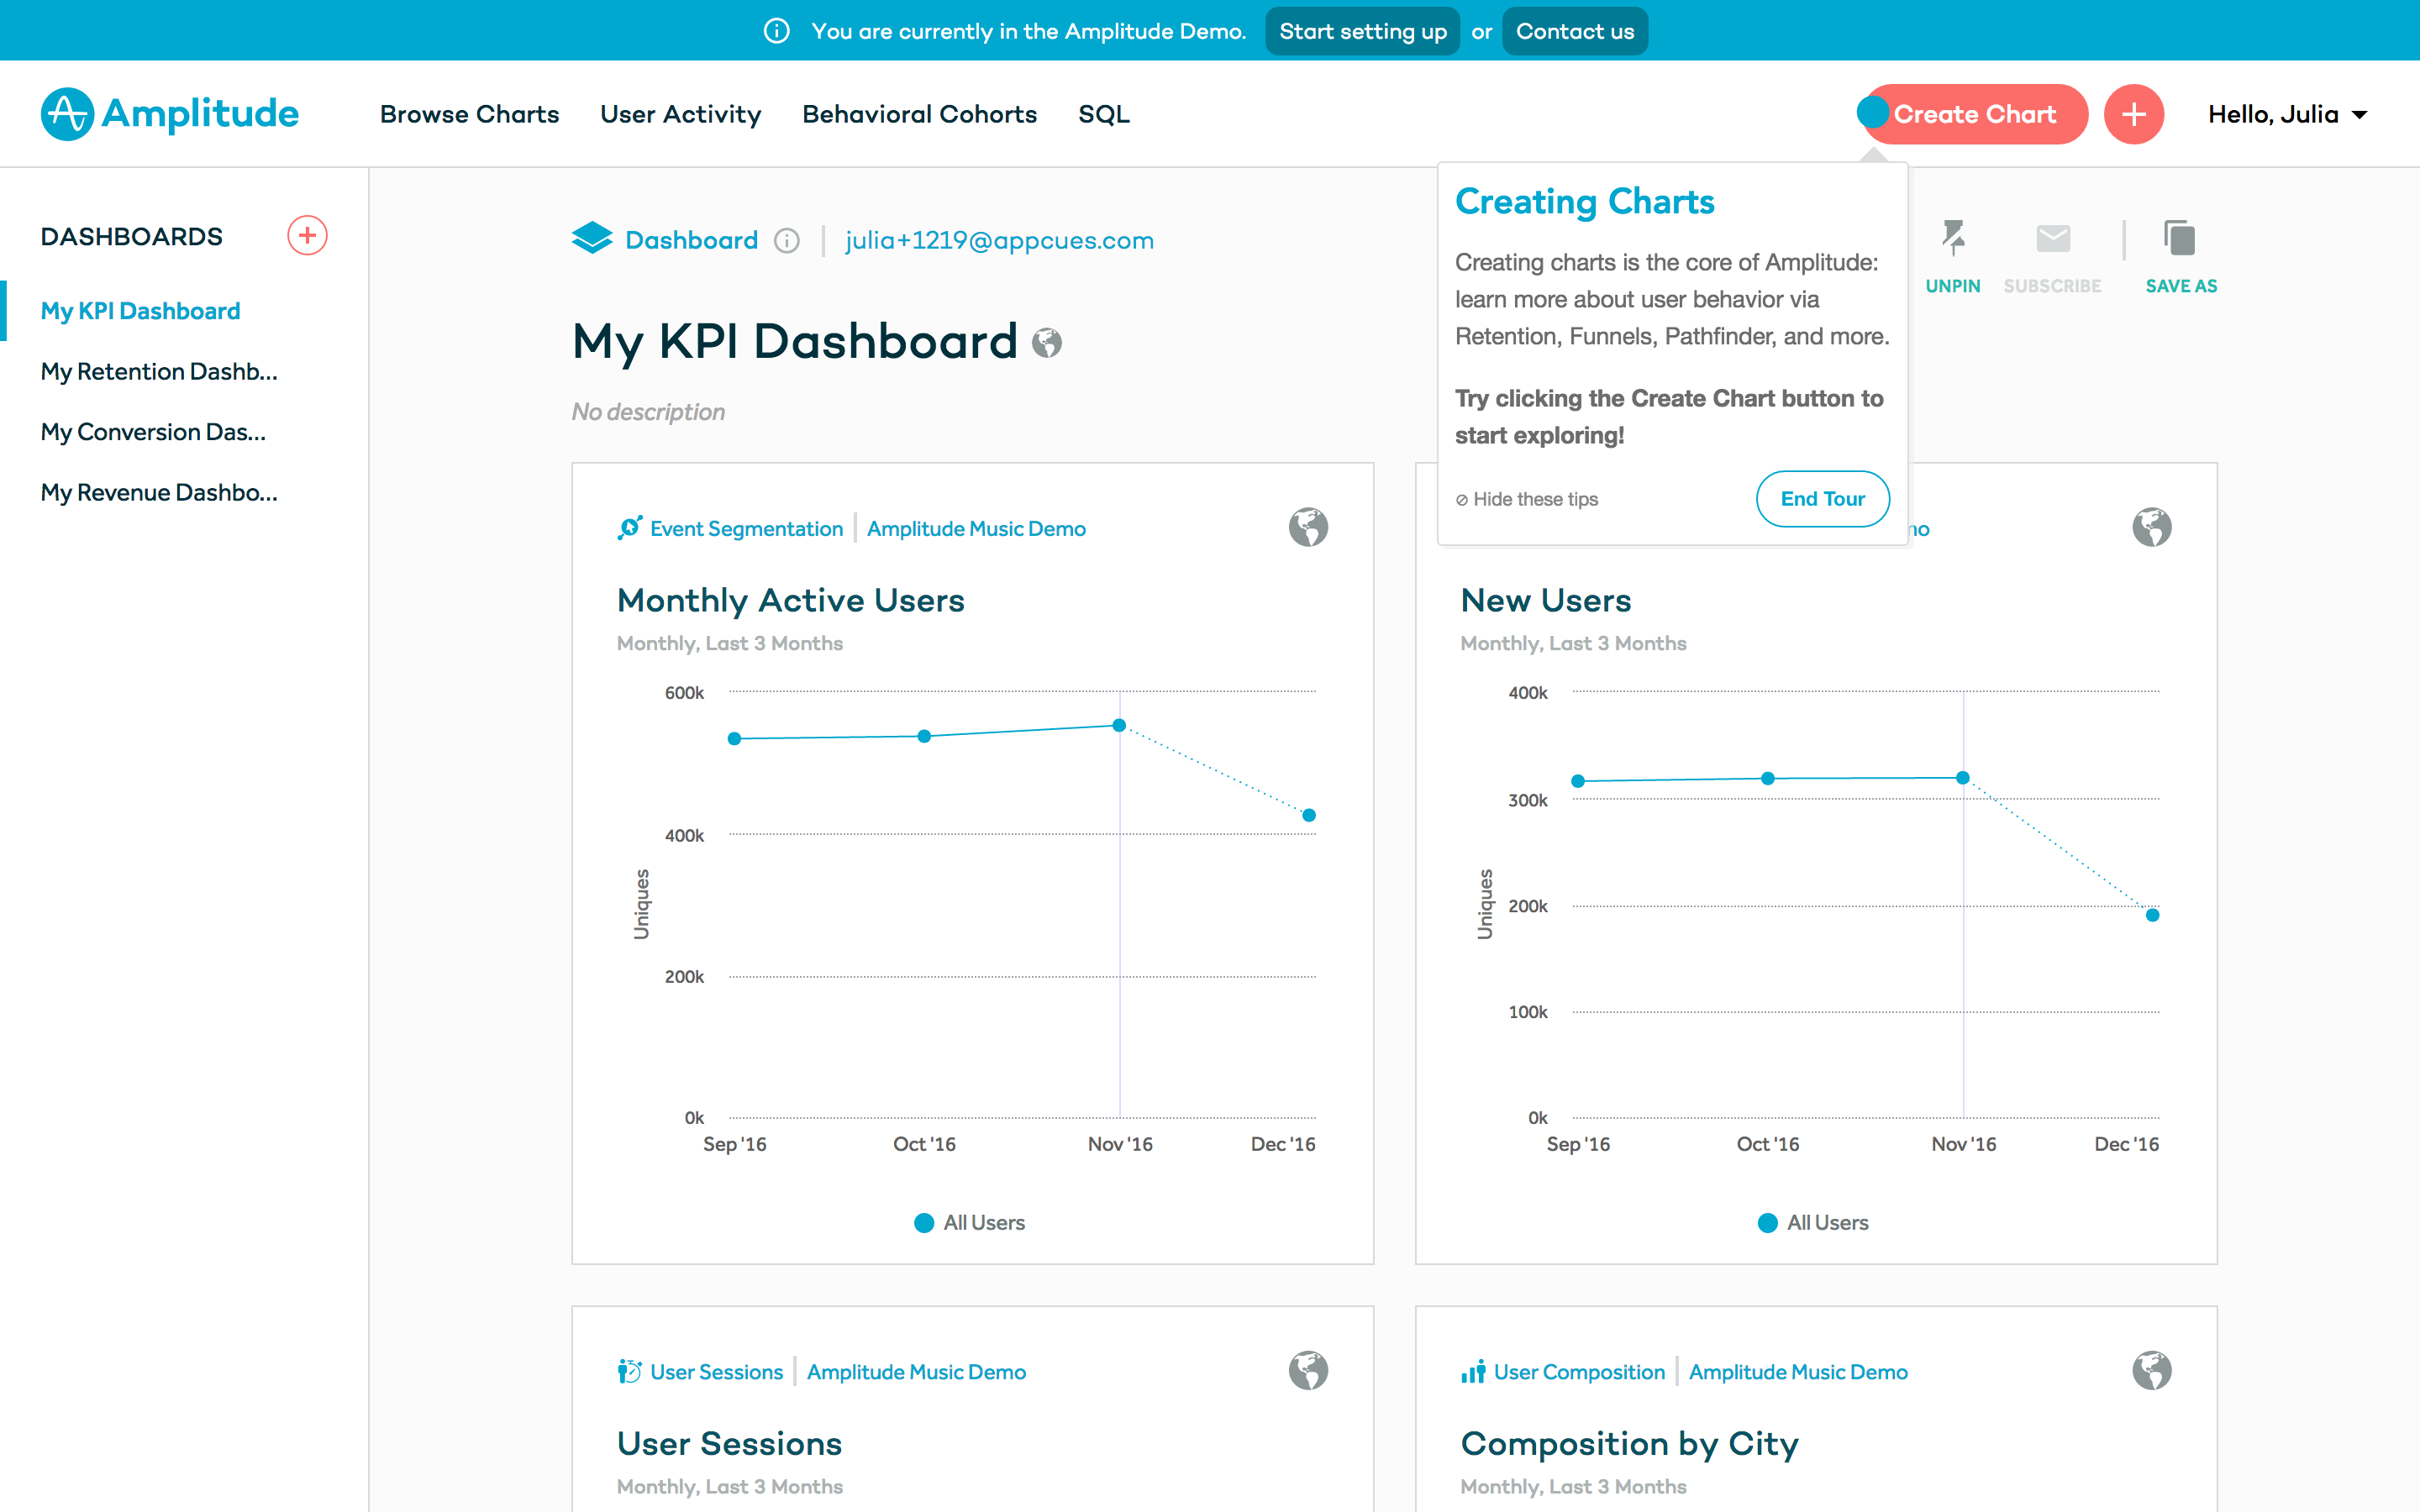Image resolution: width=2420 pixels, height=1512 pixels.
Task: Open the User Sessions chart title
Action: click(729, 1444)
